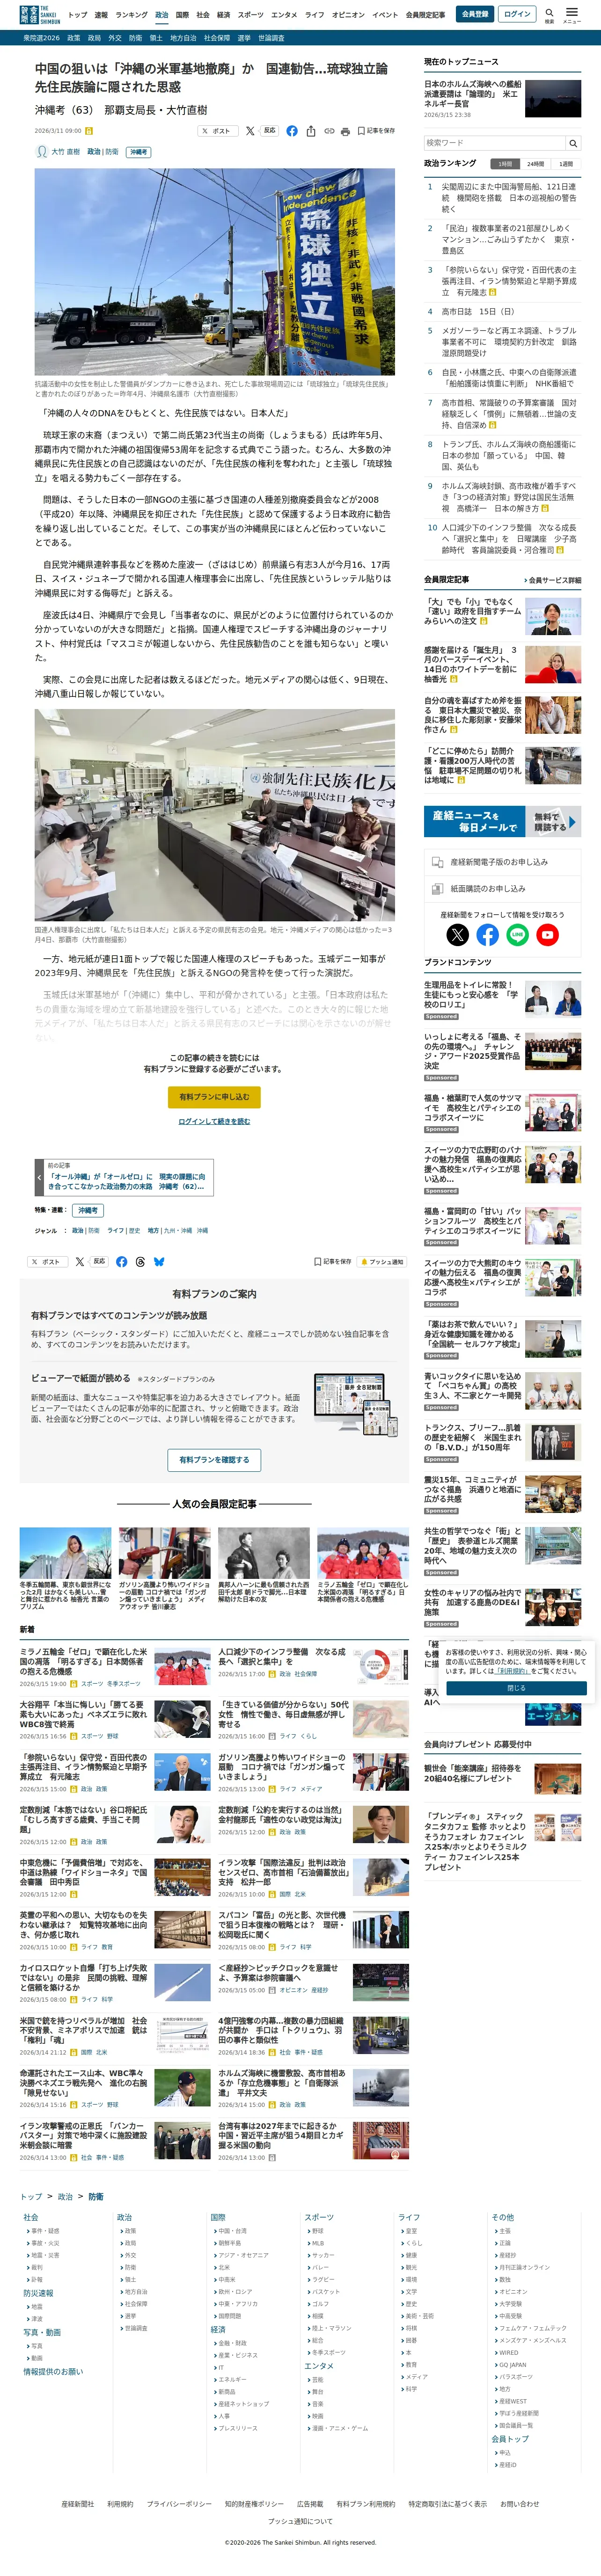Click the Sankei Shimbun logo
The image size is (601, 2576).
point(40,14)
